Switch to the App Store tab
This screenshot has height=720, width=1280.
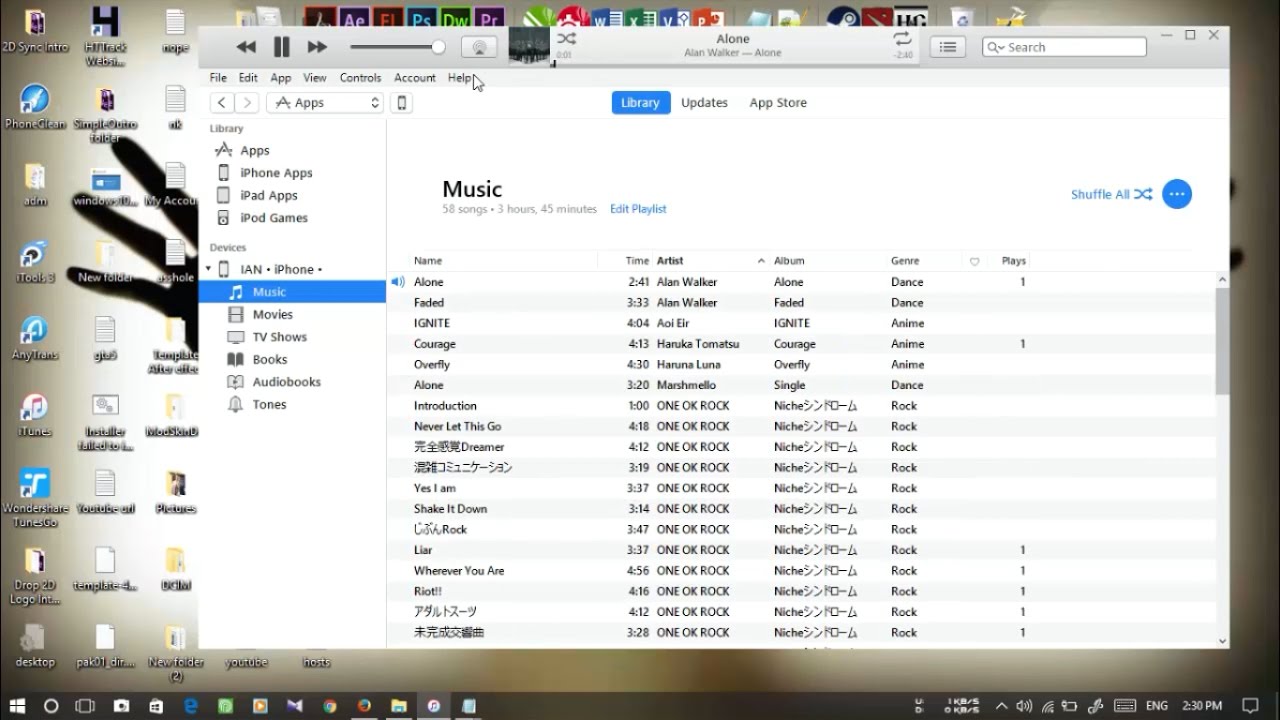[778, 103]
